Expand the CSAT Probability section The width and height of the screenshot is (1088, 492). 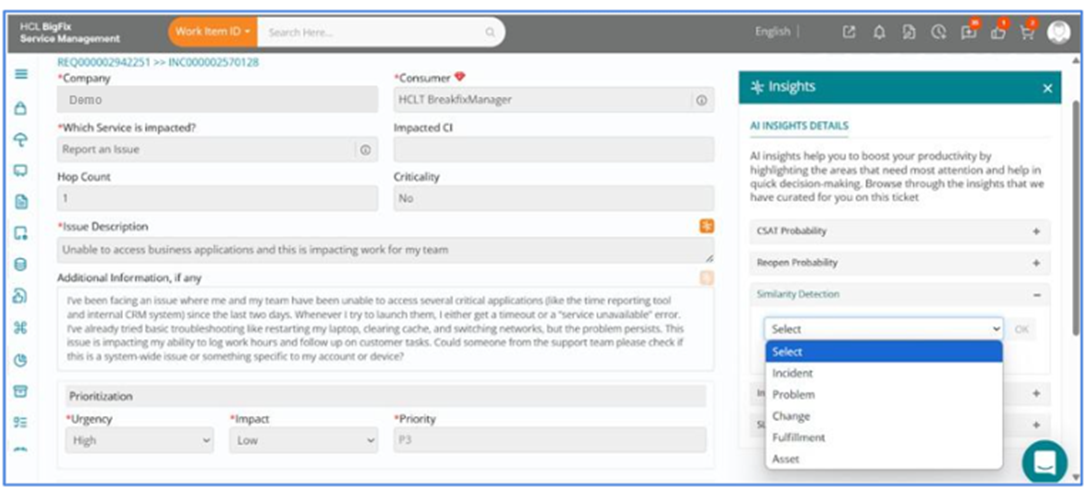point(900,231)
